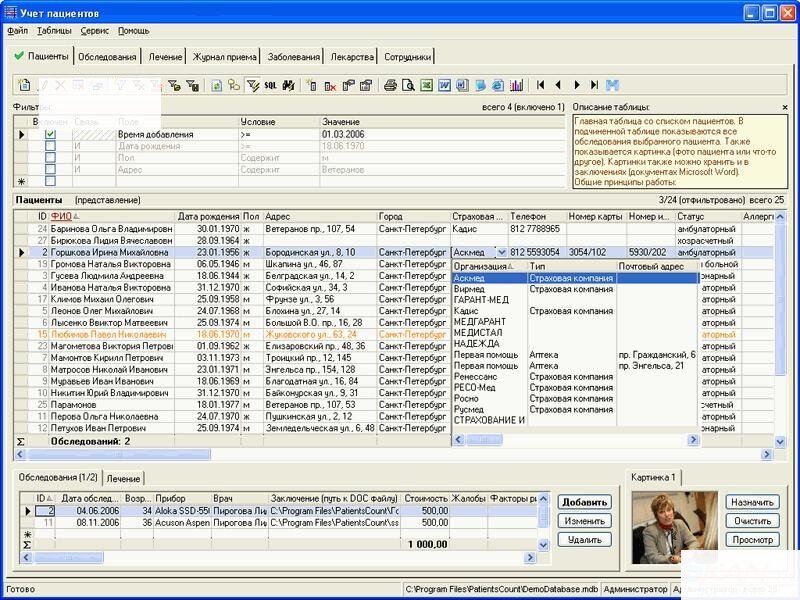The width and height of the screenshot is (800, 600).
Task: Click the add field toolbar icon
Action: (312, 85)
